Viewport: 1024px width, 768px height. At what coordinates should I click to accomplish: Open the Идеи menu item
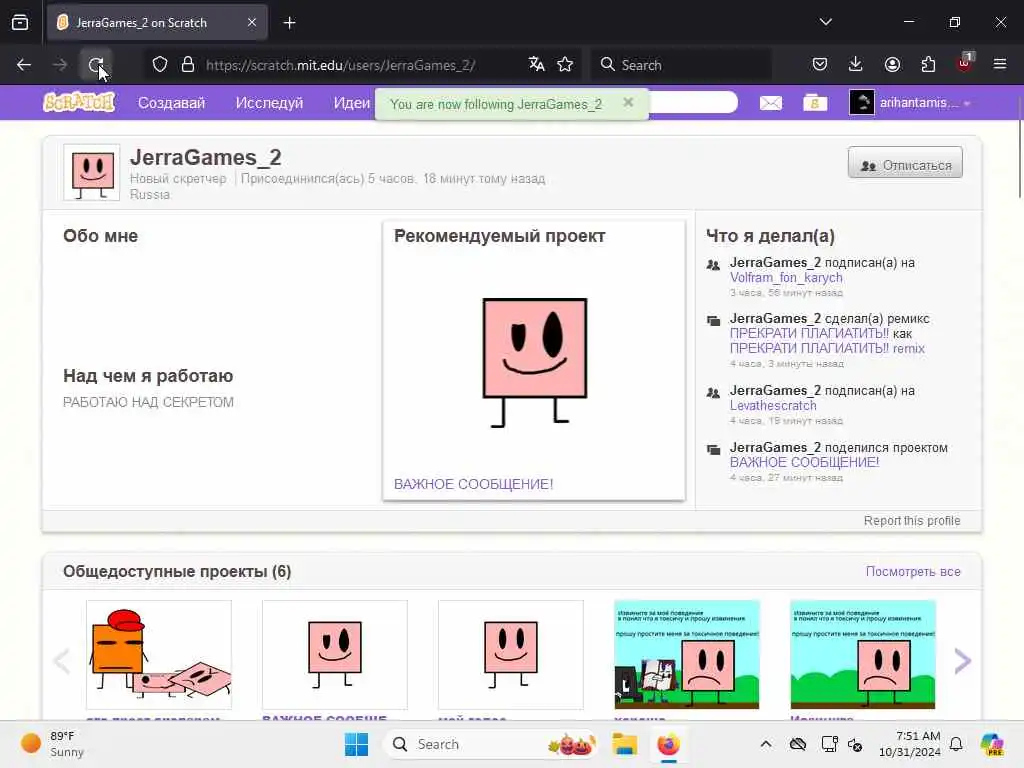pos(351,103)
